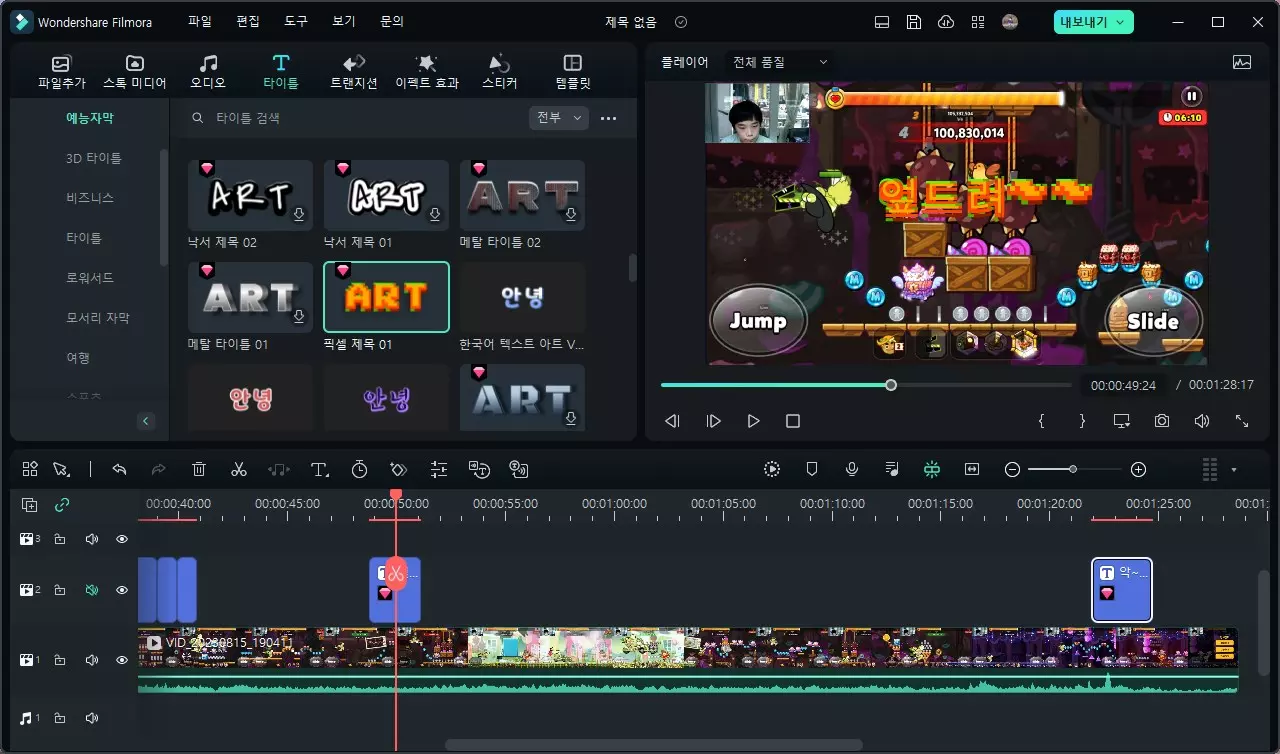Toggle the timeline auto-link chain icon

coord(62,505)
